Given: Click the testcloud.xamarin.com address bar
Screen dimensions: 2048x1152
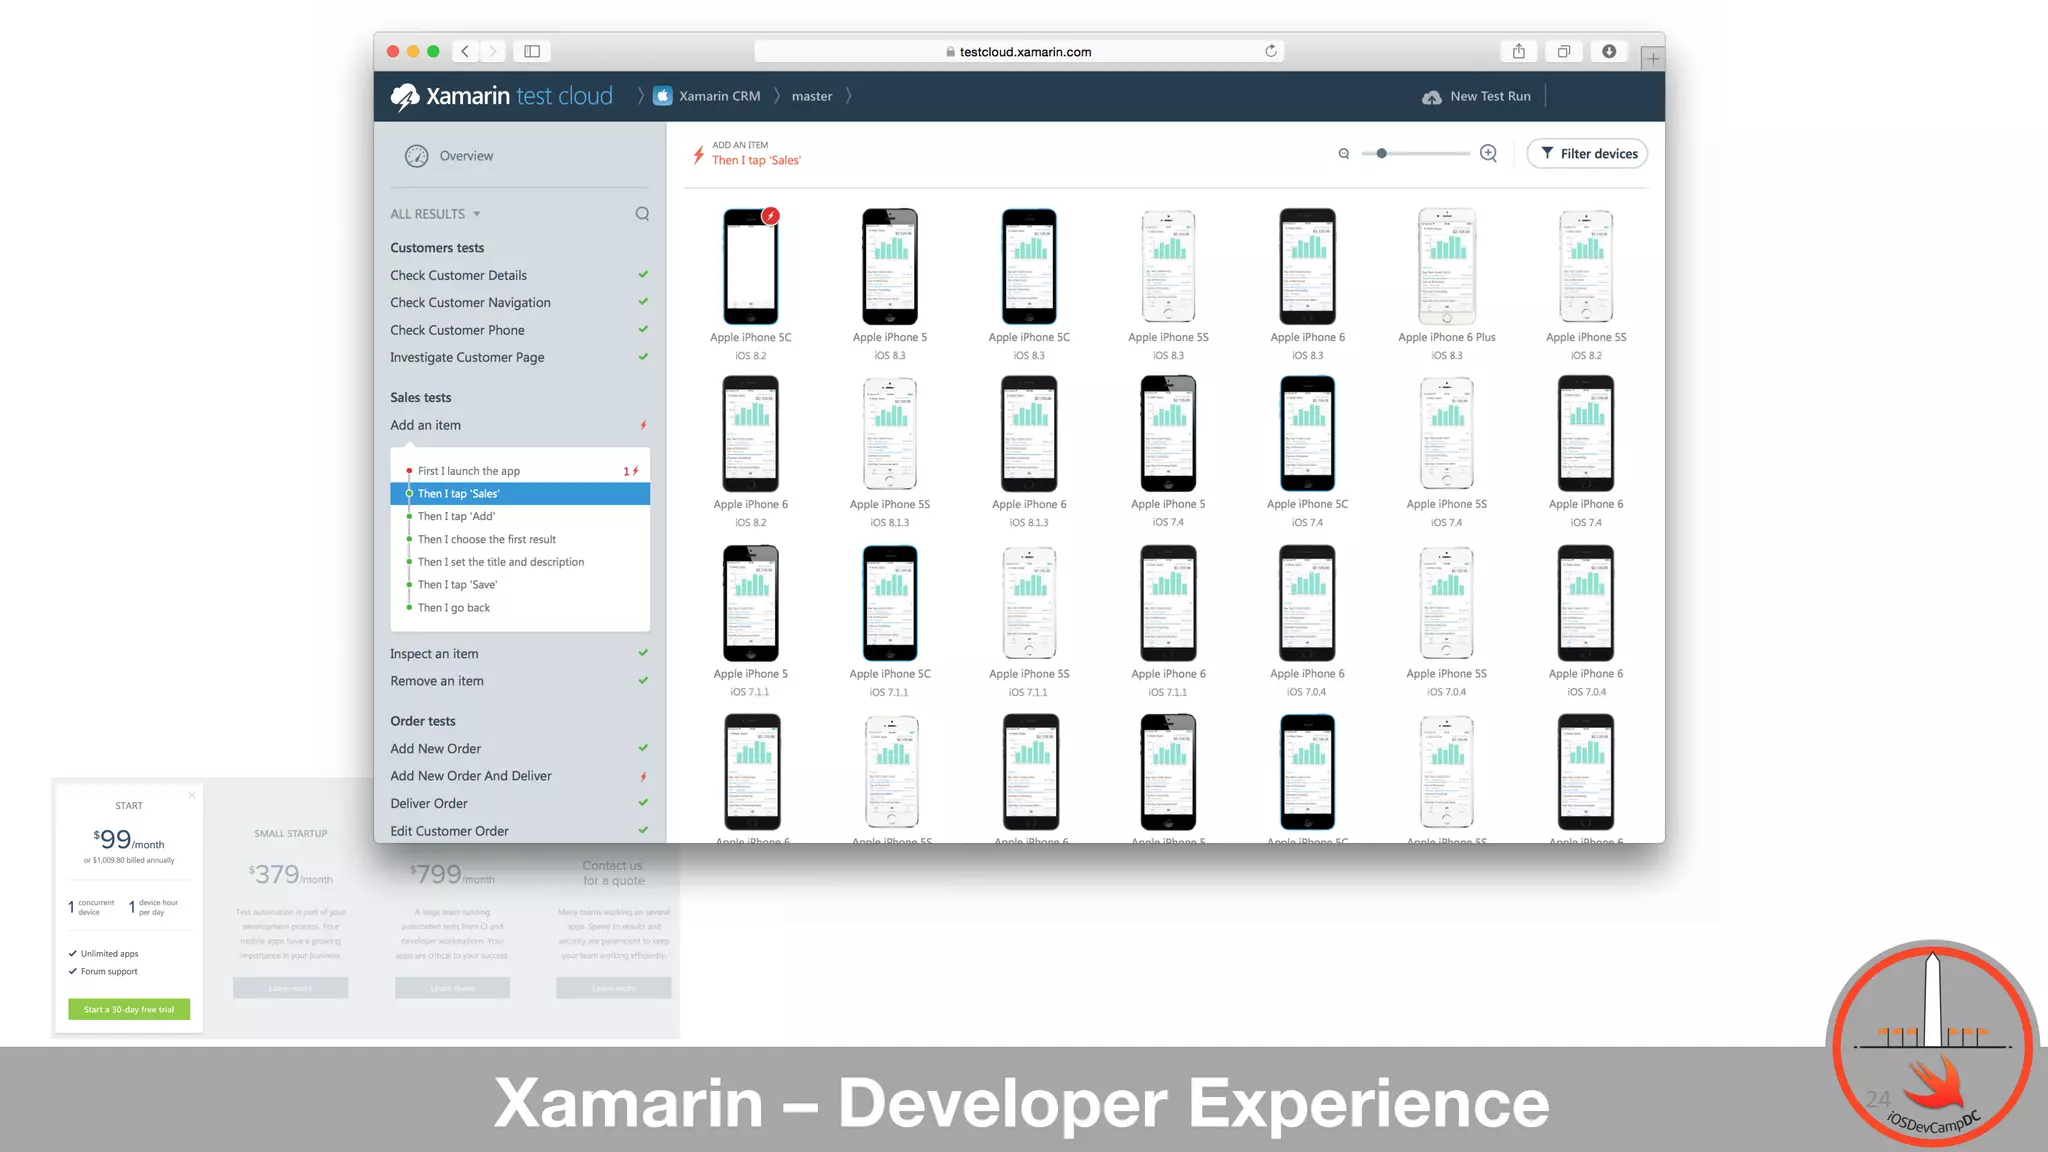Looking at the screenshot, I should click(x=1019, y=51).
